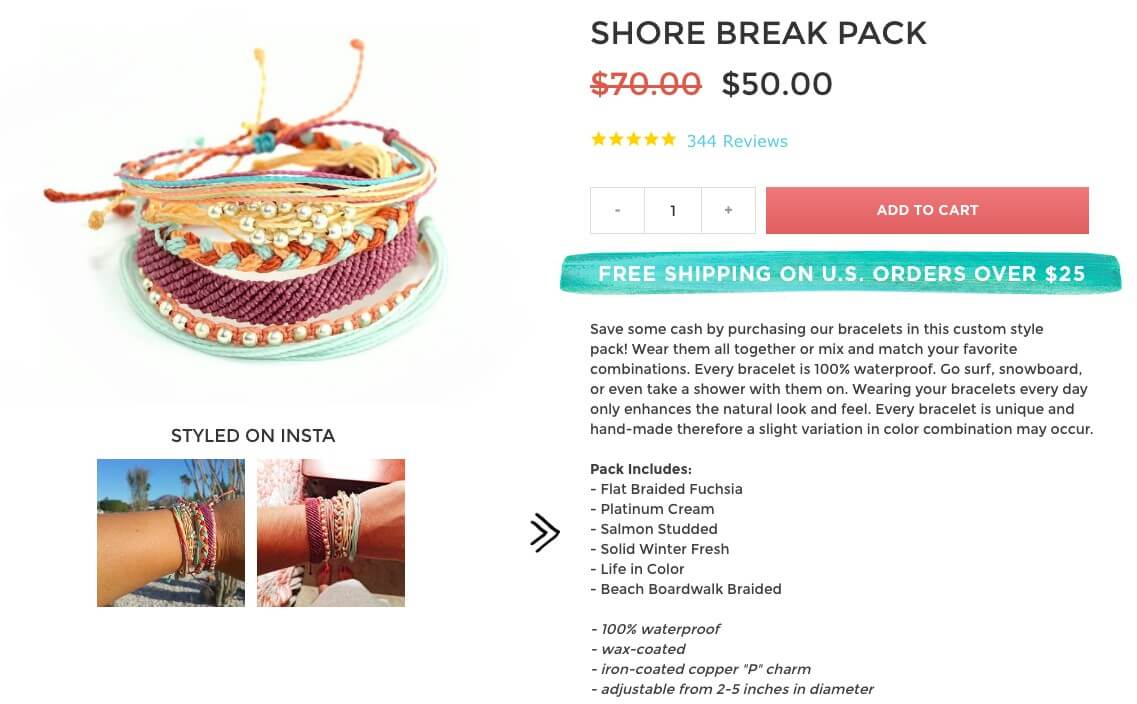Viewport: 1137px width, 704px height.
Task: Select the first Styled on Insta thumbnail
Action: (x=170, y=532)
